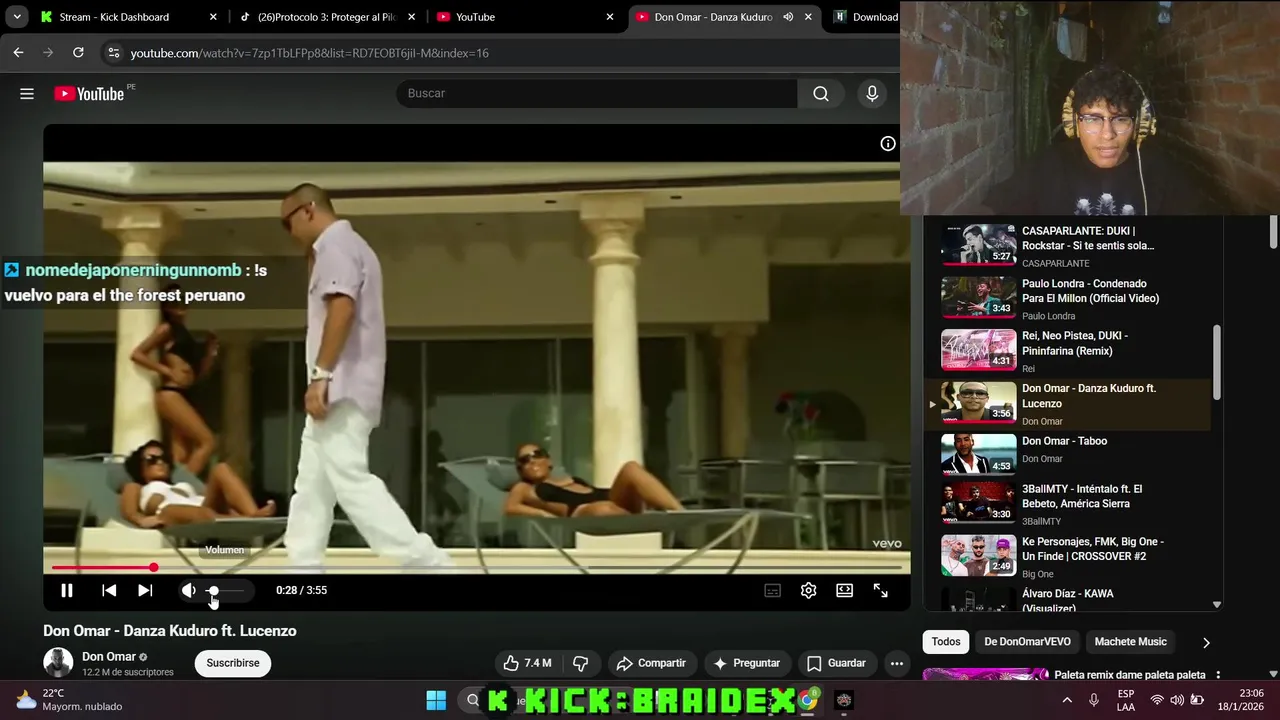This screenshot has width=1280, height=720.
Task: Open the video info card icon
Action: point(887,144)
